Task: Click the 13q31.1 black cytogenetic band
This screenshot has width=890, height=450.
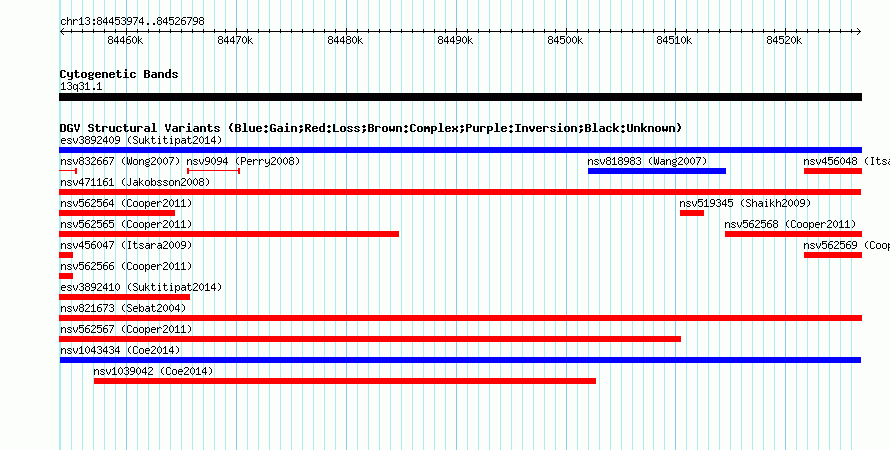Action: pos(460,97)
